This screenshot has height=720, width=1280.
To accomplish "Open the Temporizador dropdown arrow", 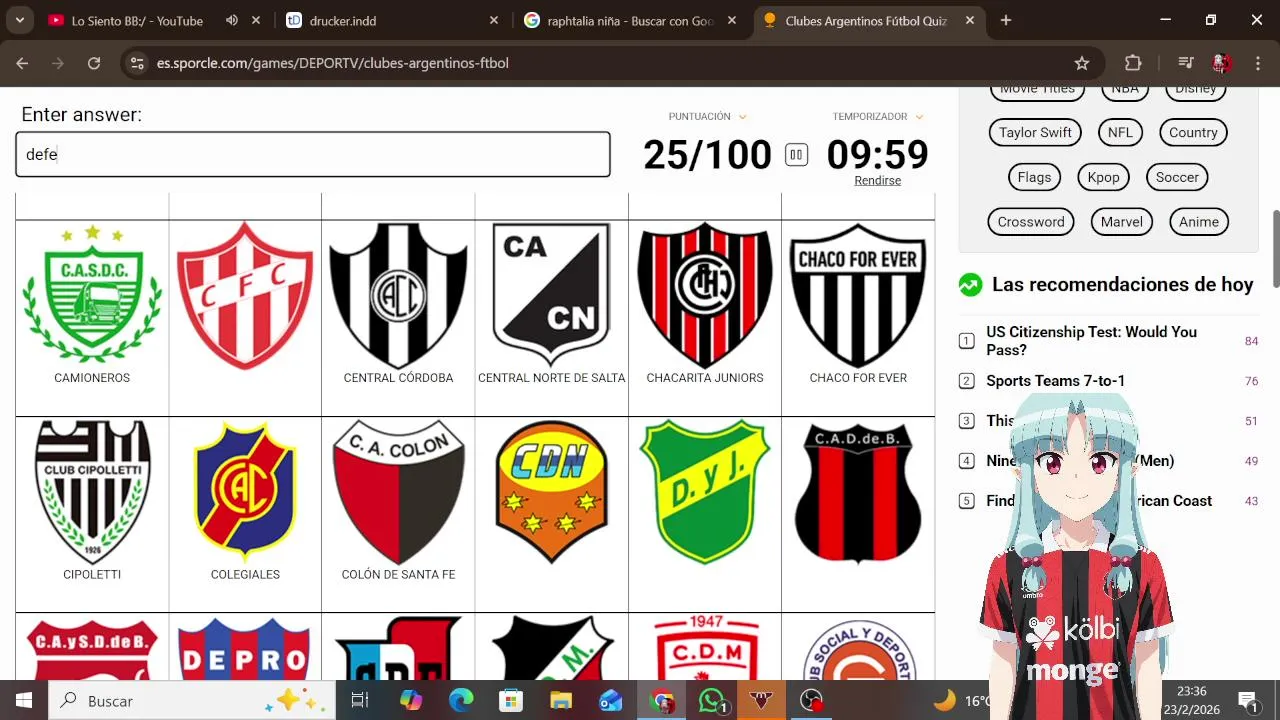I will [x=919, y=117].
